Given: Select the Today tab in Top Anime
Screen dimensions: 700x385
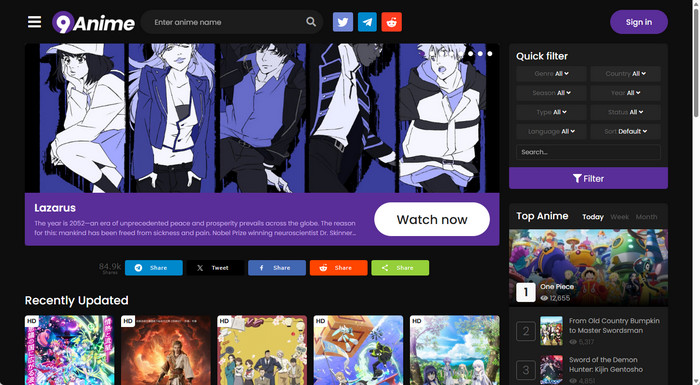Looking at the screenshot, I should point(593,217).
